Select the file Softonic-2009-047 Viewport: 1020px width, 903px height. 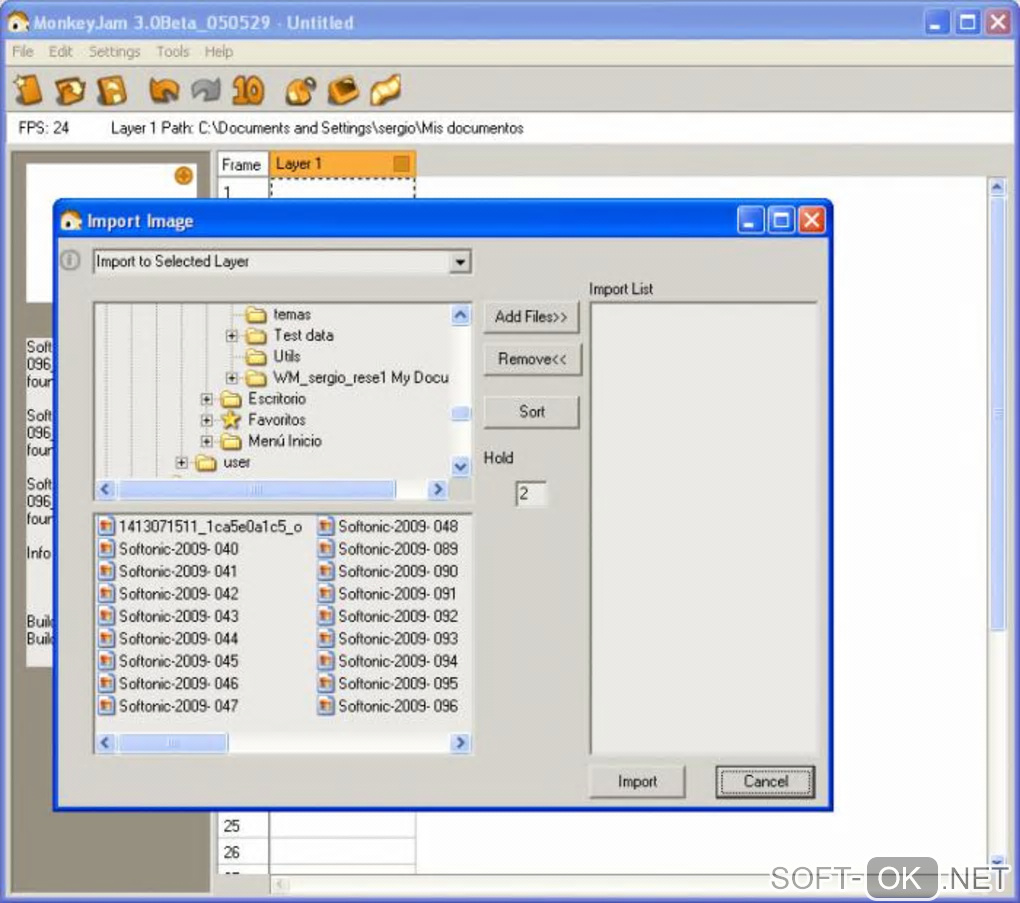tap(169, 706)
